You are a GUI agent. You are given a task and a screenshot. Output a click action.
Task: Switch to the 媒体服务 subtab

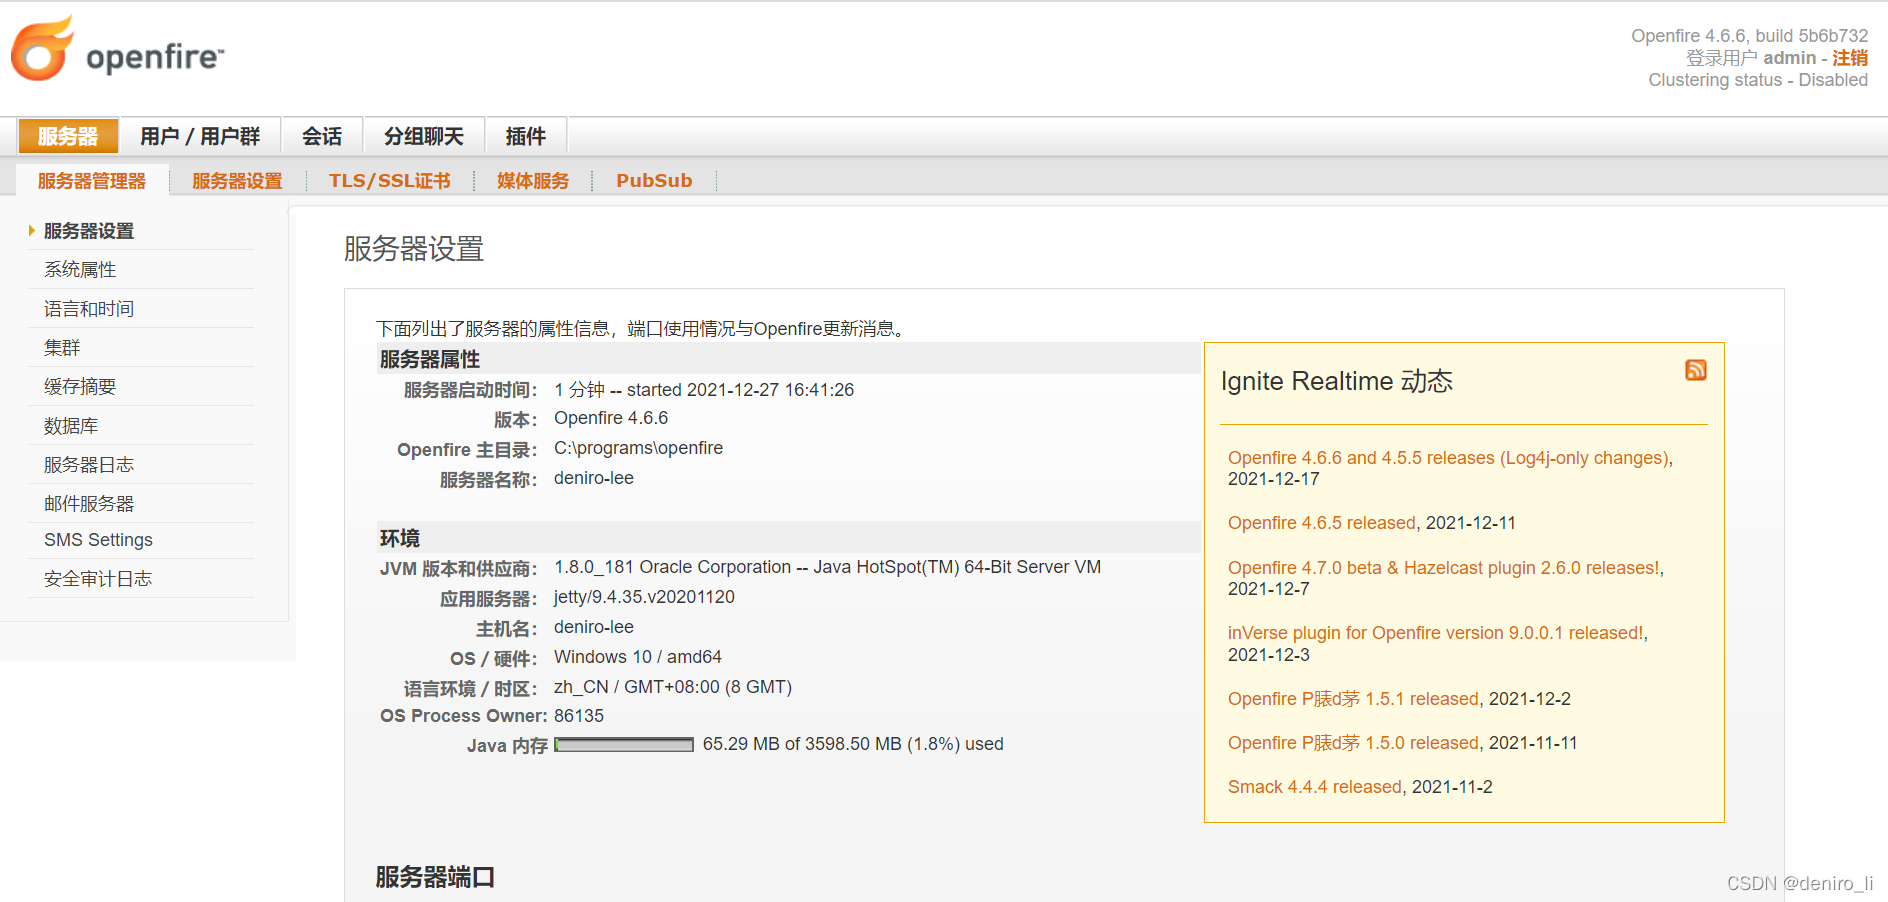pos(533,181)
